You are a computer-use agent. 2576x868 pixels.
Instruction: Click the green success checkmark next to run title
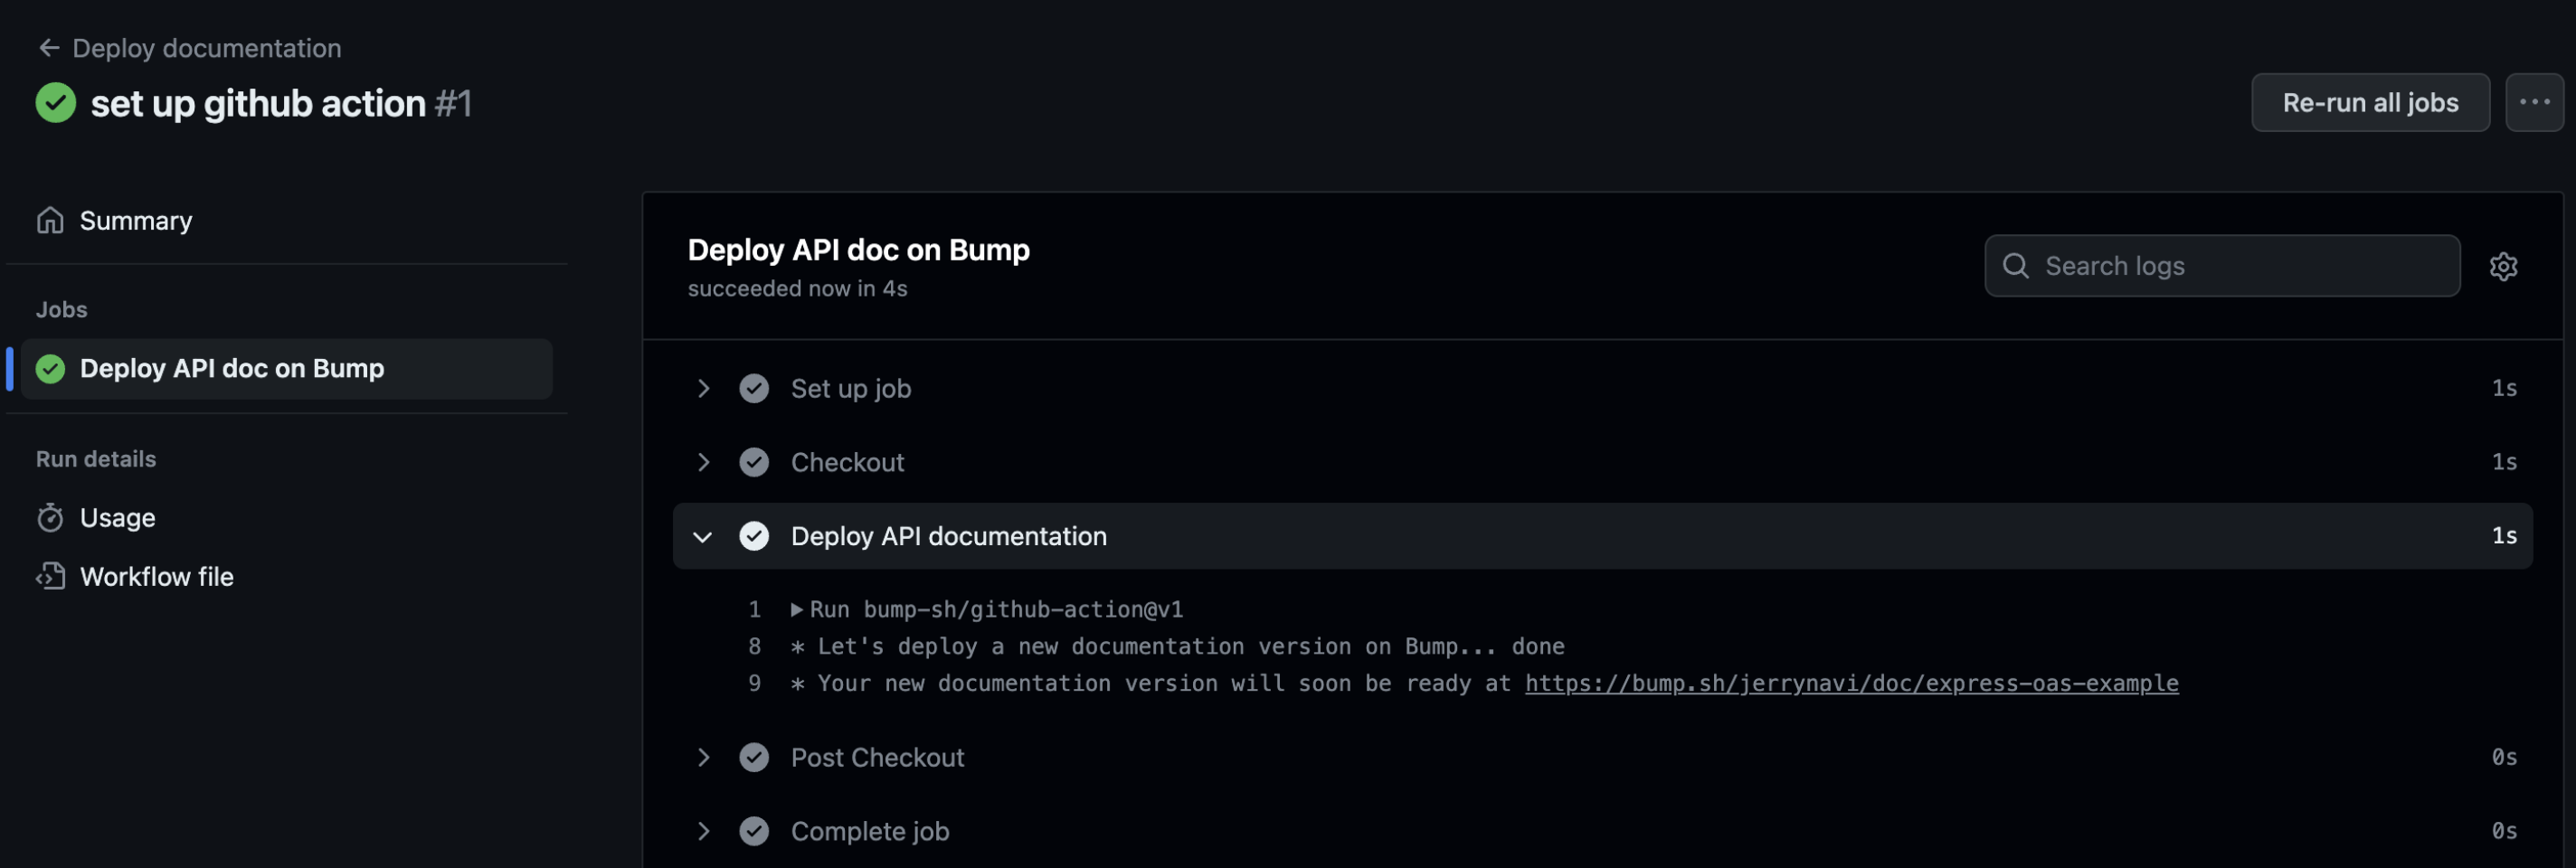pos(55,102)
